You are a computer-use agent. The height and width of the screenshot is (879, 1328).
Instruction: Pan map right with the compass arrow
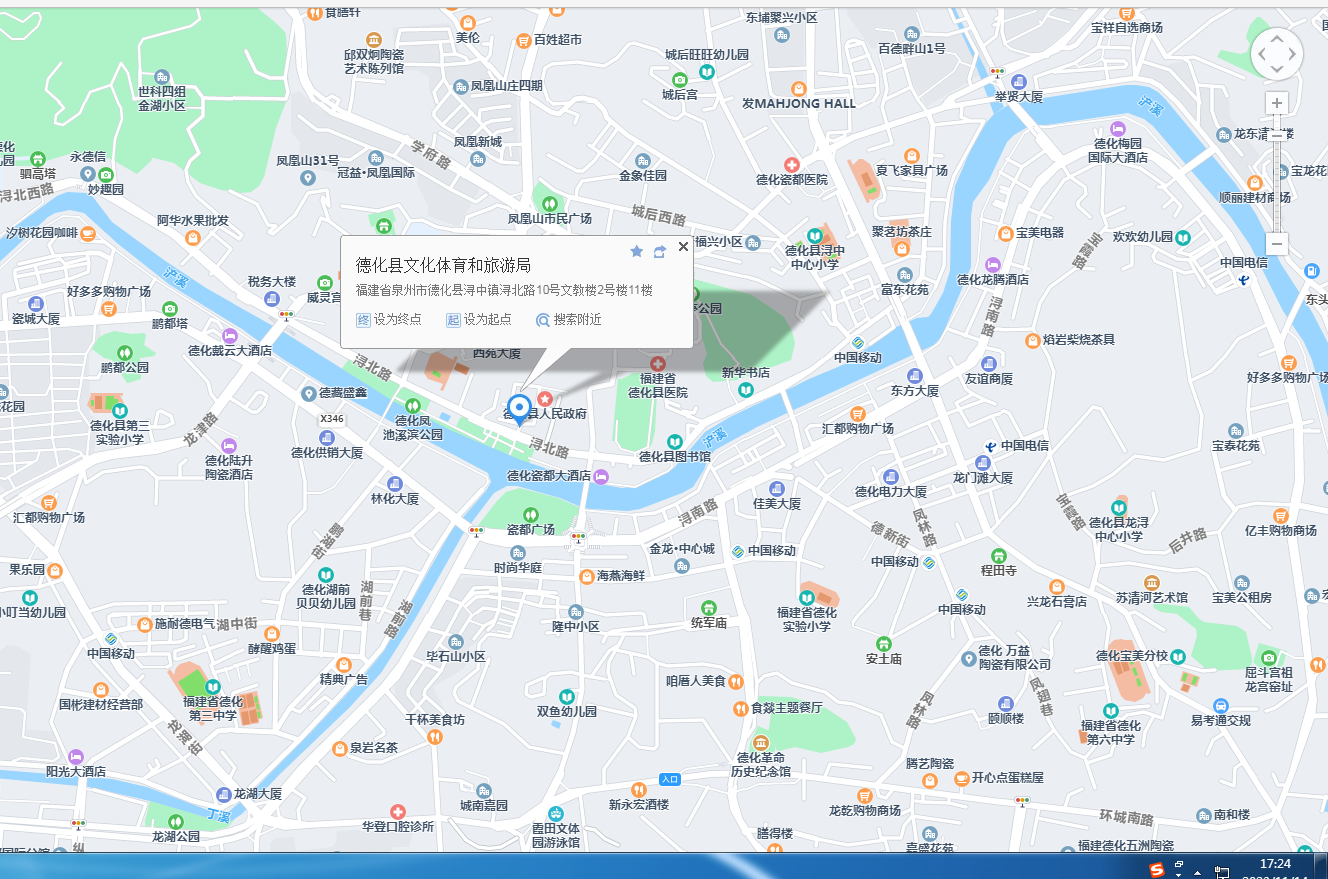(x=1294, y=53)
